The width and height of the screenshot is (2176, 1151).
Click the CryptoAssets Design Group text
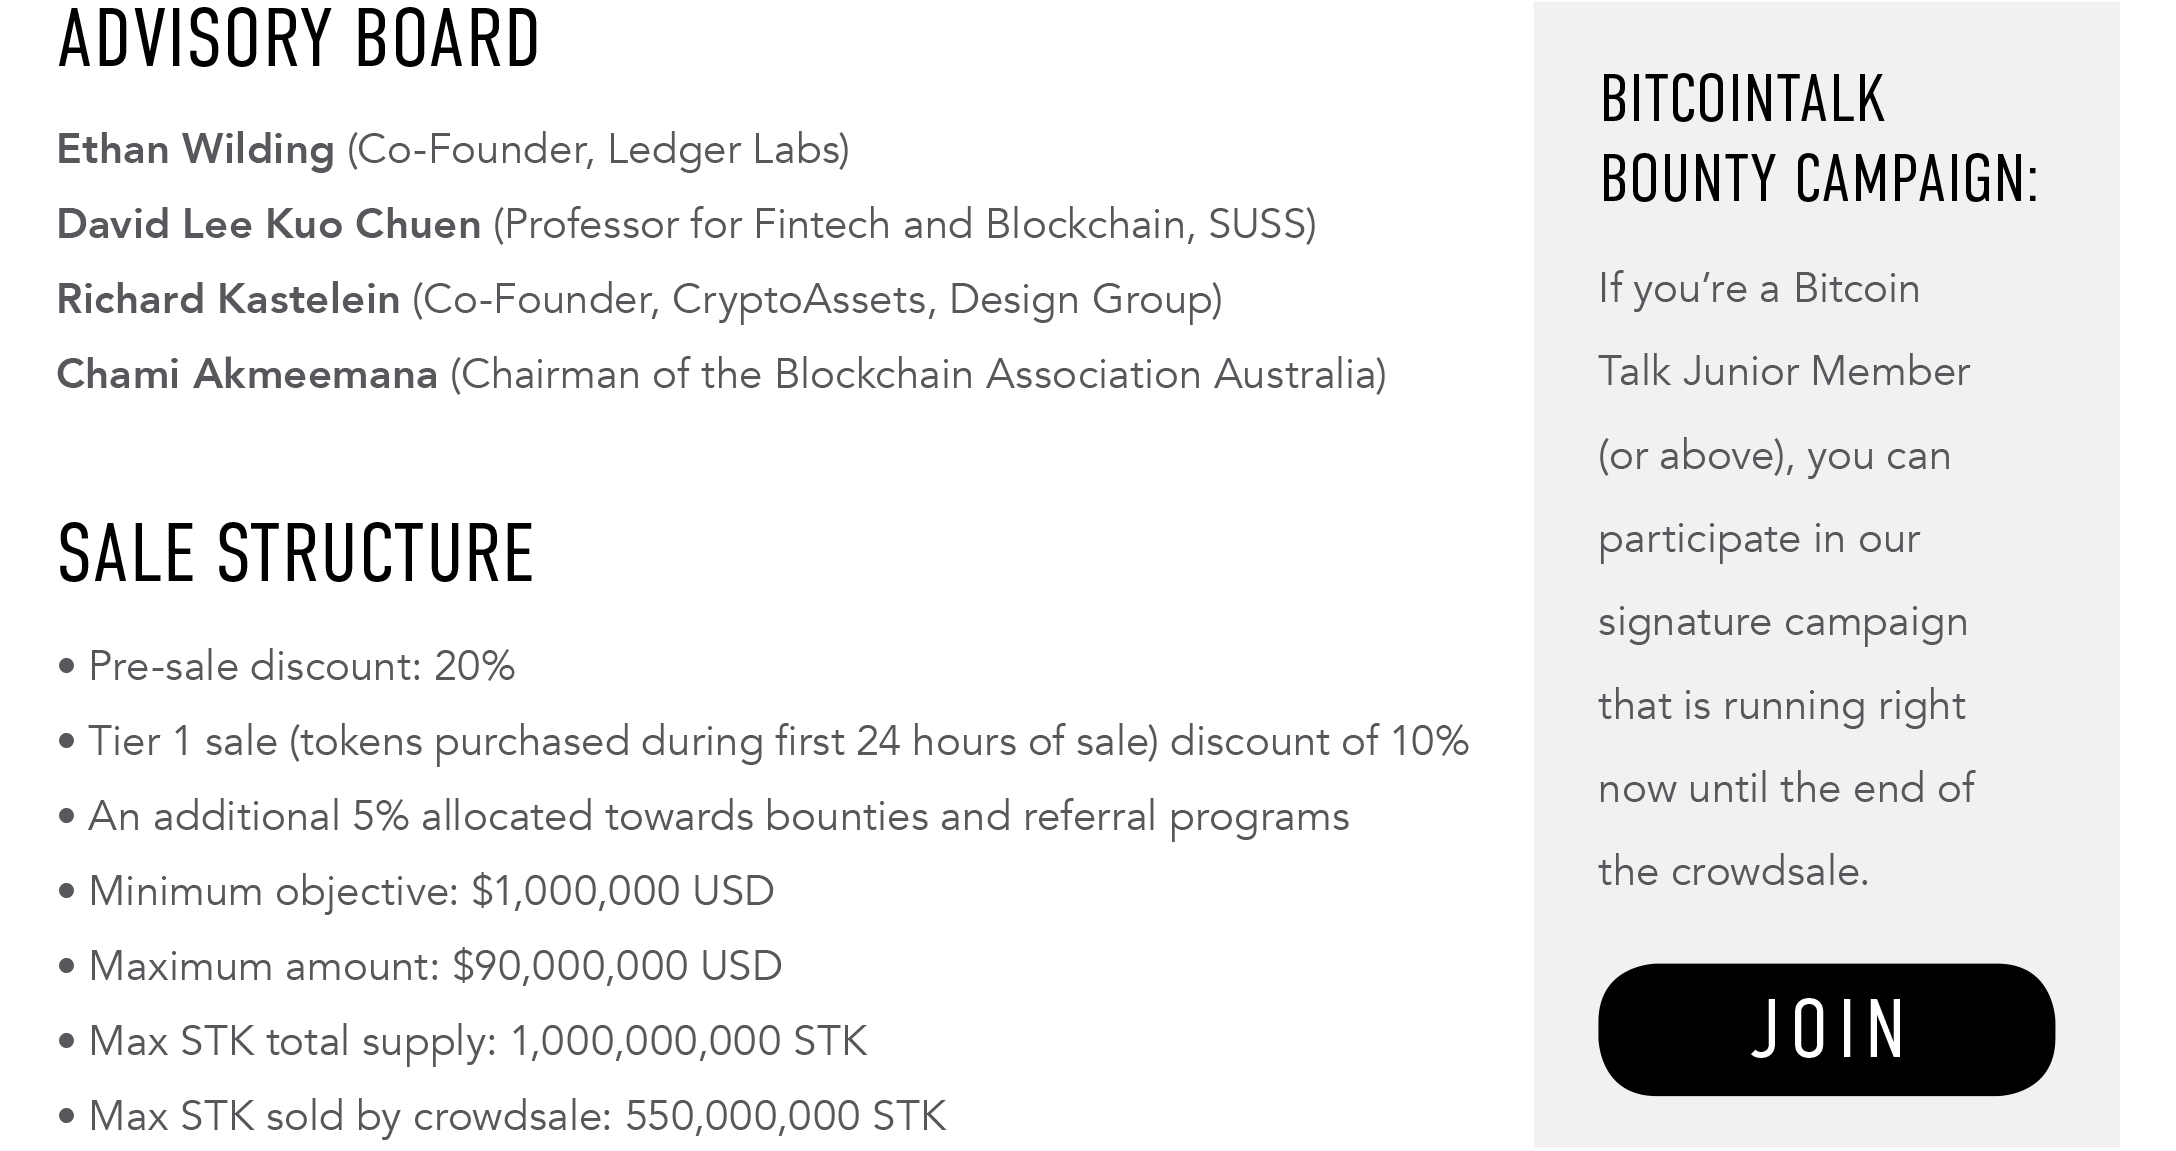coord(817,299)
